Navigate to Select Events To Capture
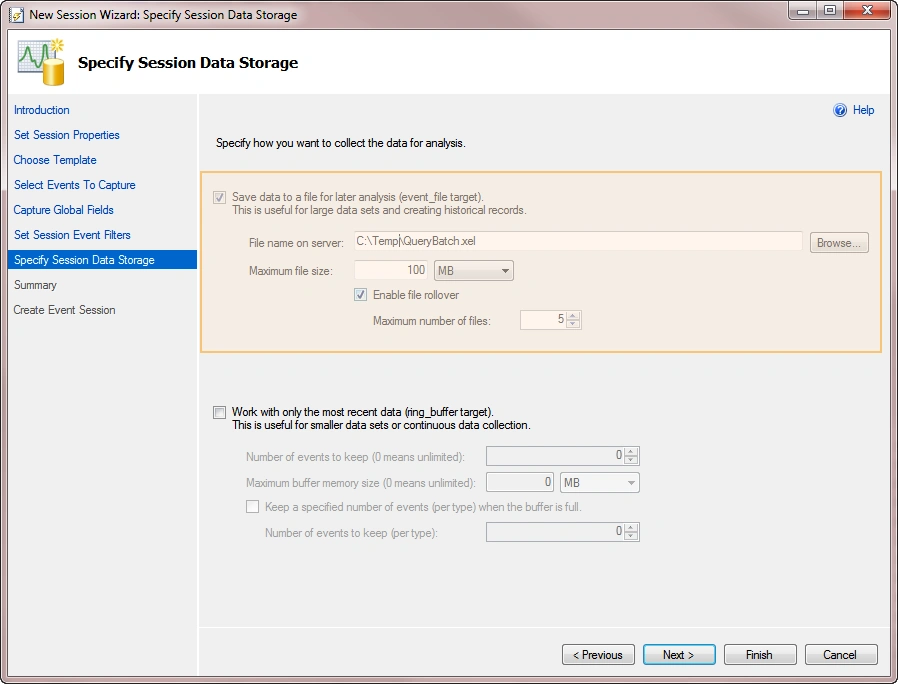898x684 pixels. click(x=74, y=185)
